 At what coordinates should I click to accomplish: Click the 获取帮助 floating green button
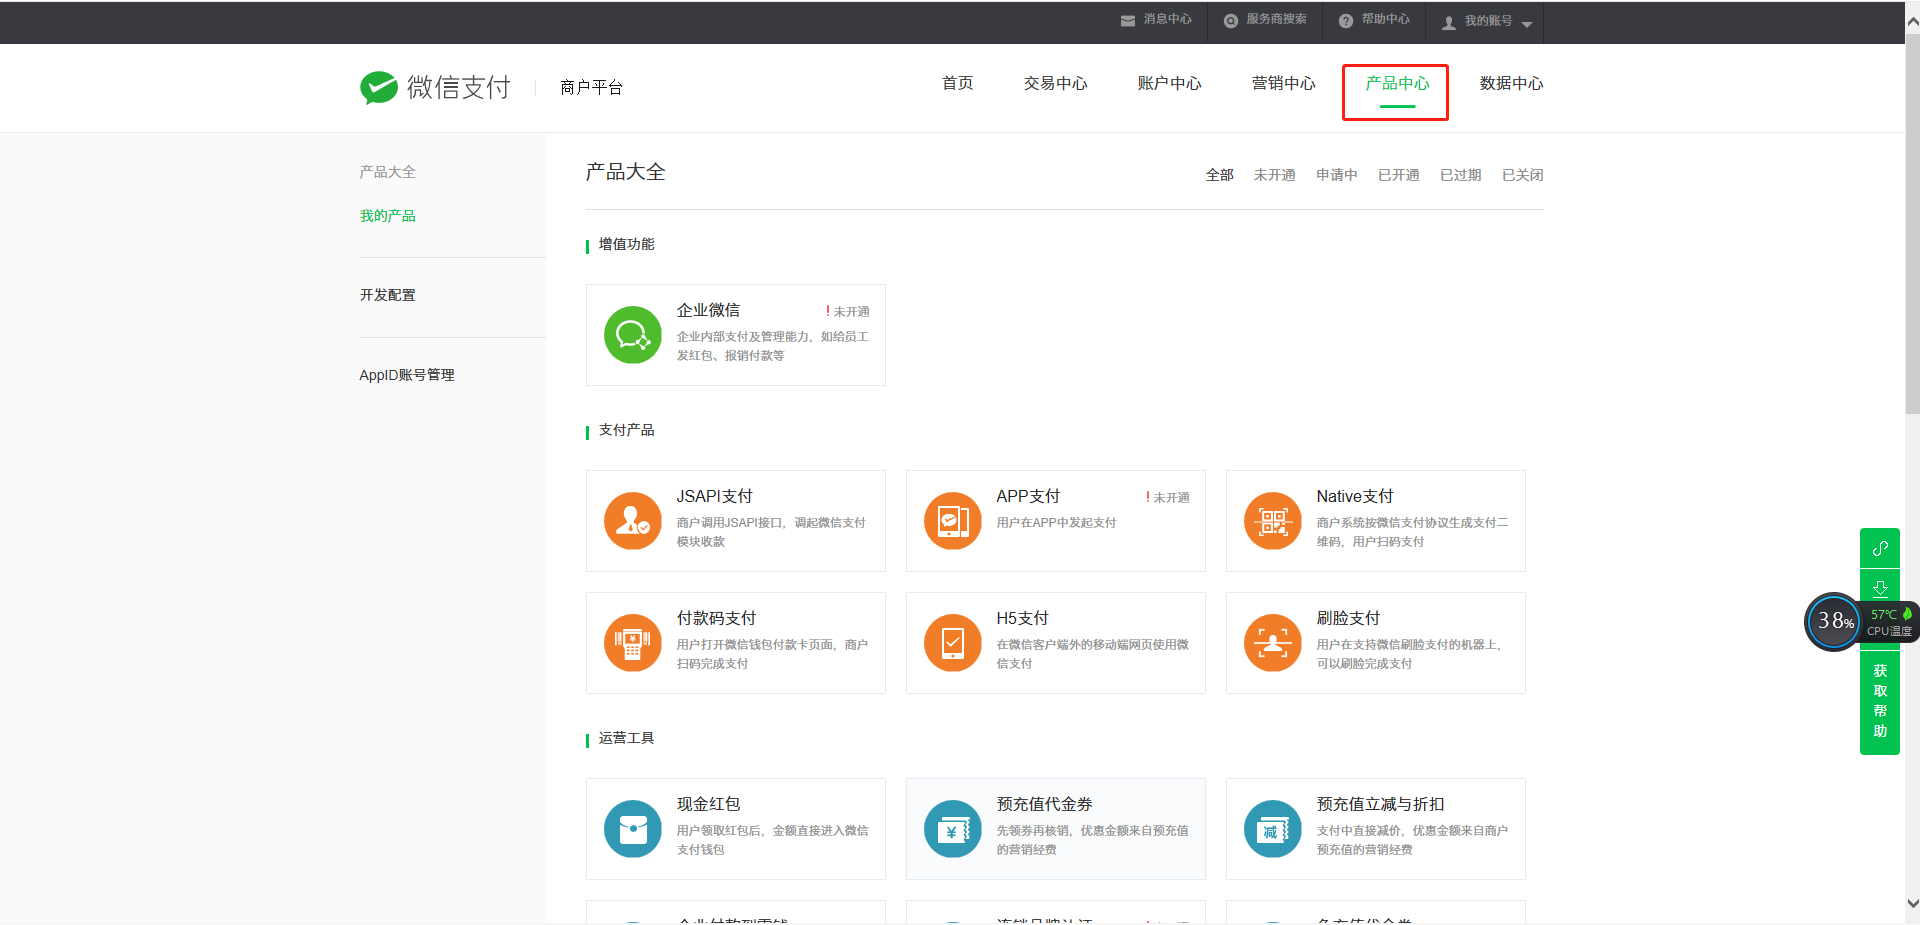click(1879, 701)
